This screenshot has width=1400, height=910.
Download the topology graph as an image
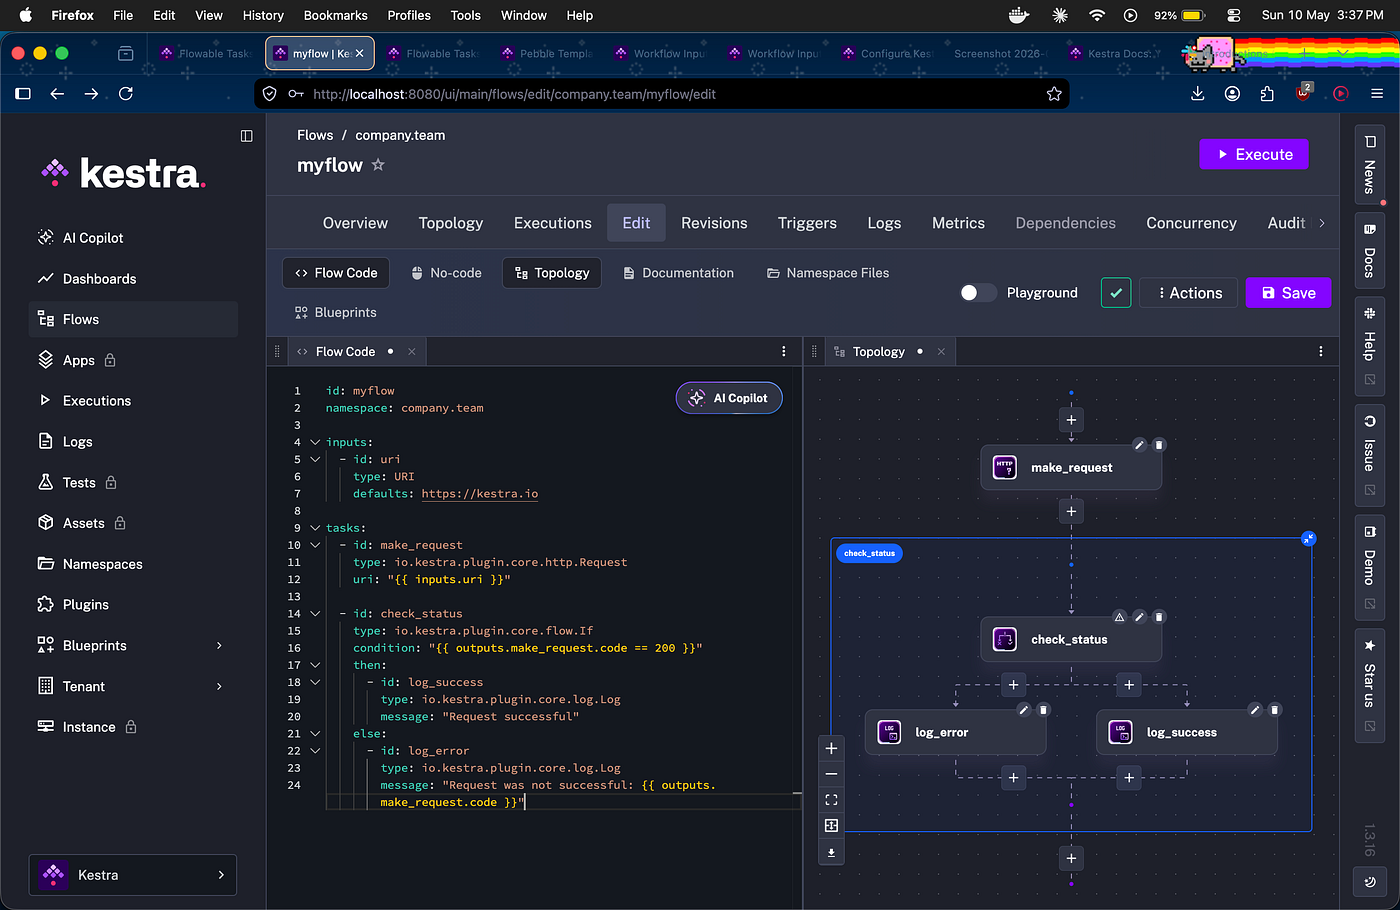pyautogui.click(x=831, y=852)
